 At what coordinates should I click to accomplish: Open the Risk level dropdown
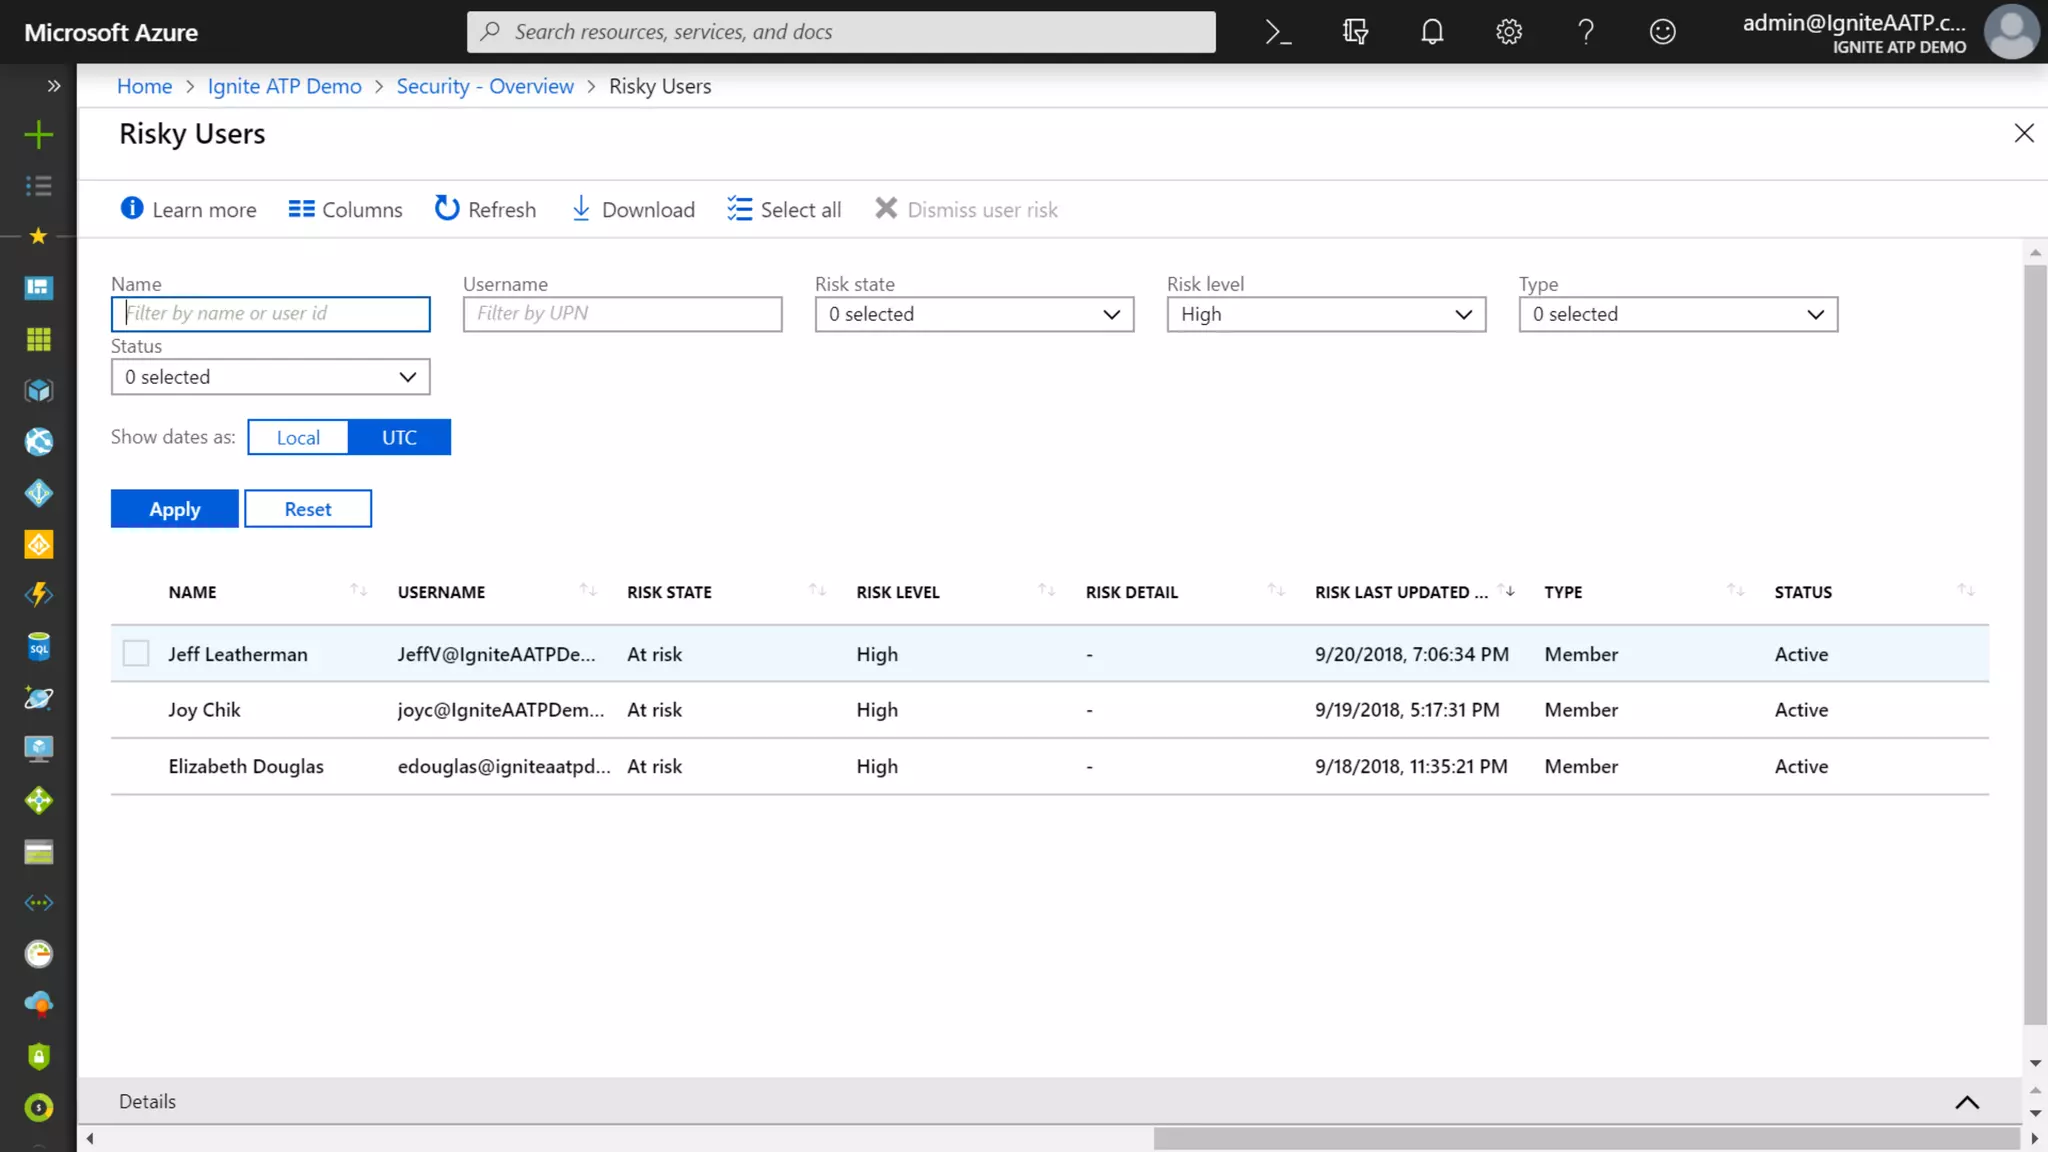coord(1326,314)
